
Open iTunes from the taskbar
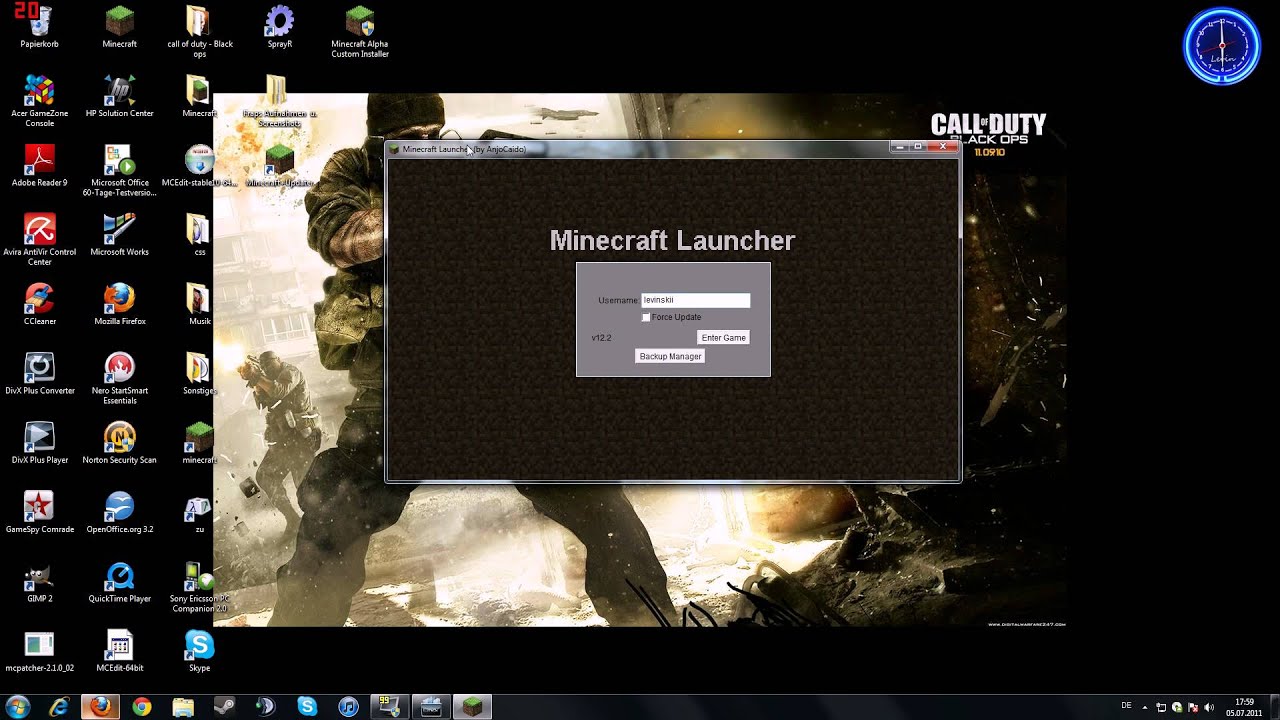[x=348, y=707]
